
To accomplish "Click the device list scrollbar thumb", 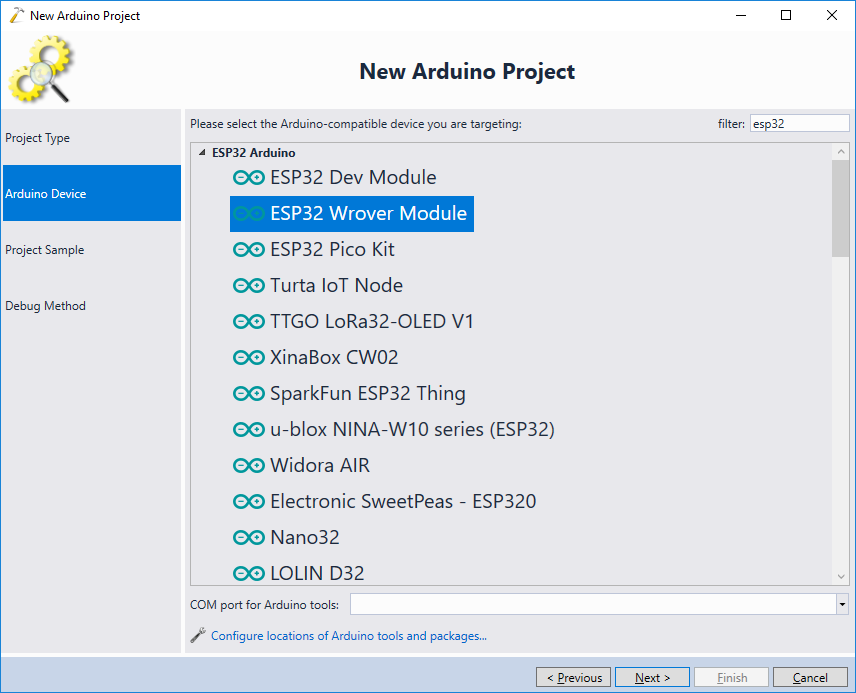I will 841,208.
